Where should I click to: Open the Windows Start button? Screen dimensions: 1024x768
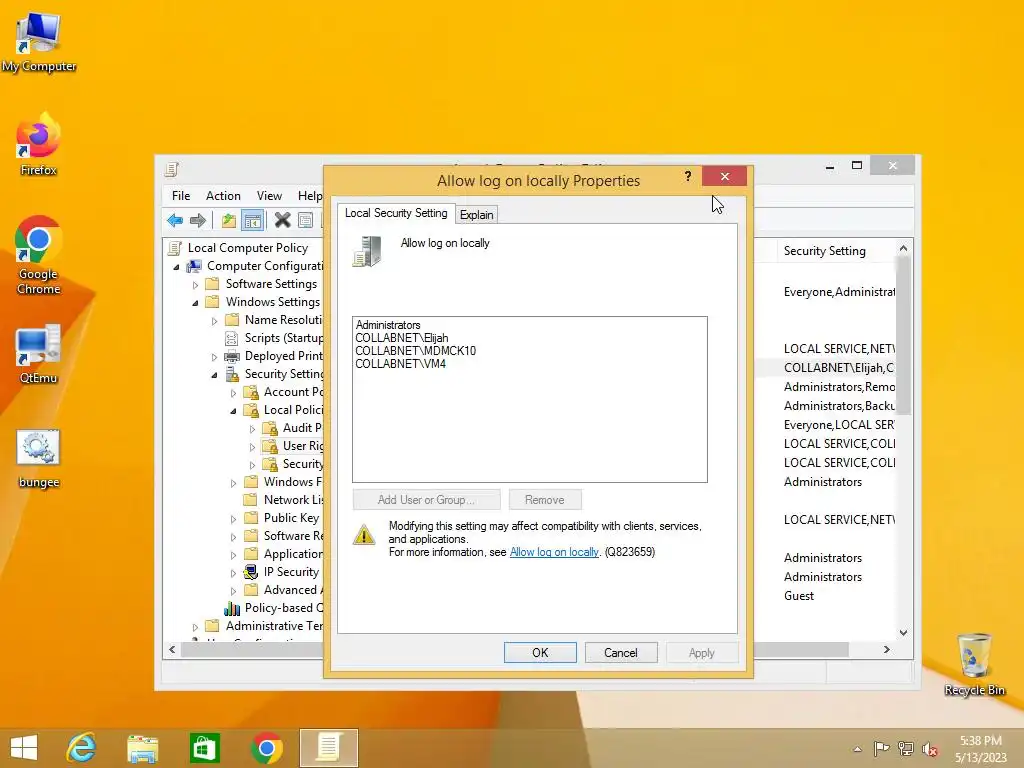point(24,748)
